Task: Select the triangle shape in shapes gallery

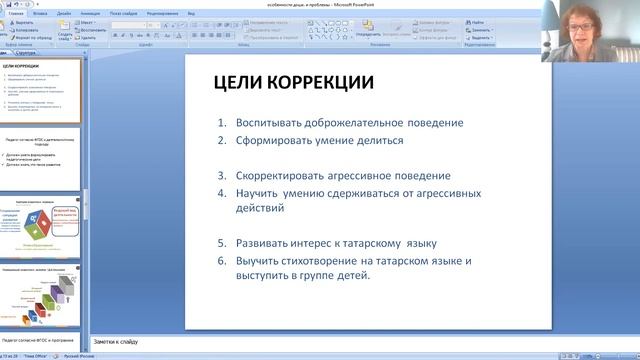Action: [310, 30]
